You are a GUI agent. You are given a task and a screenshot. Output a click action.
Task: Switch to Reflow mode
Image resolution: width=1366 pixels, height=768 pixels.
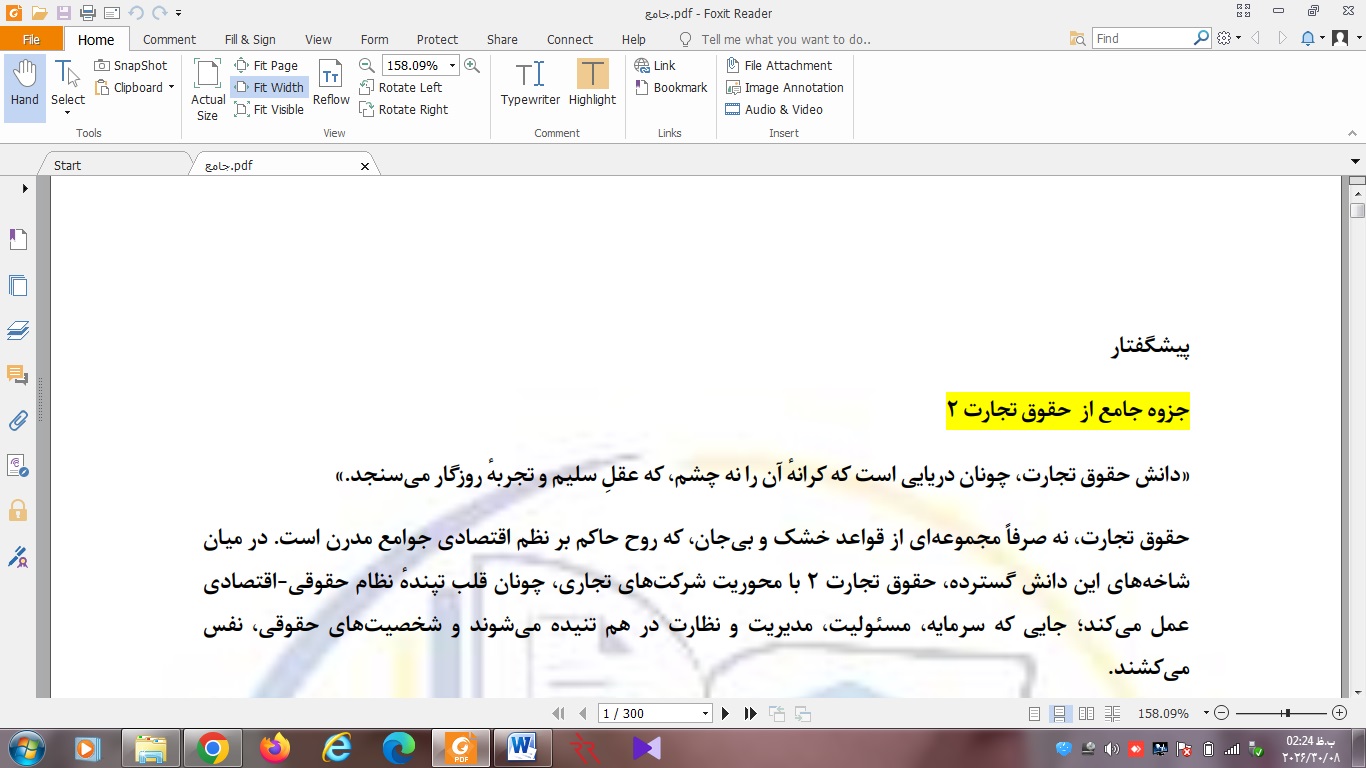pyautogui.click(x=331, y=82)
